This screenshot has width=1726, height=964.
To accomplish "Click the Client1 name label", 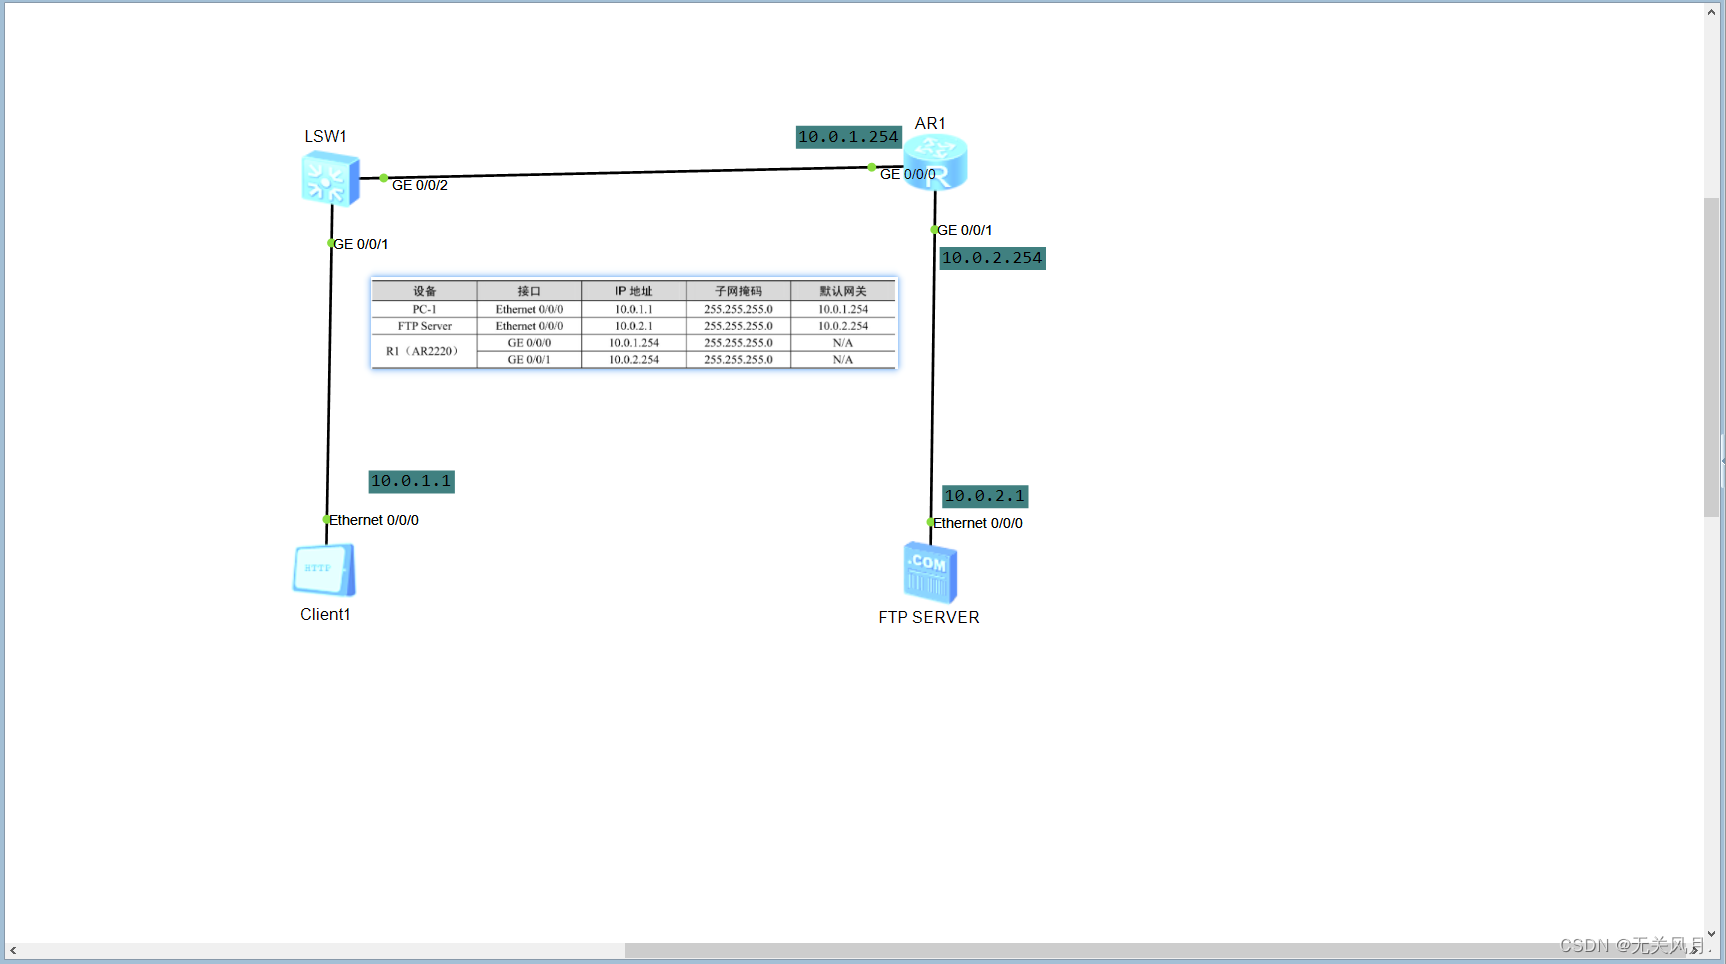I will tap(325, 614).
